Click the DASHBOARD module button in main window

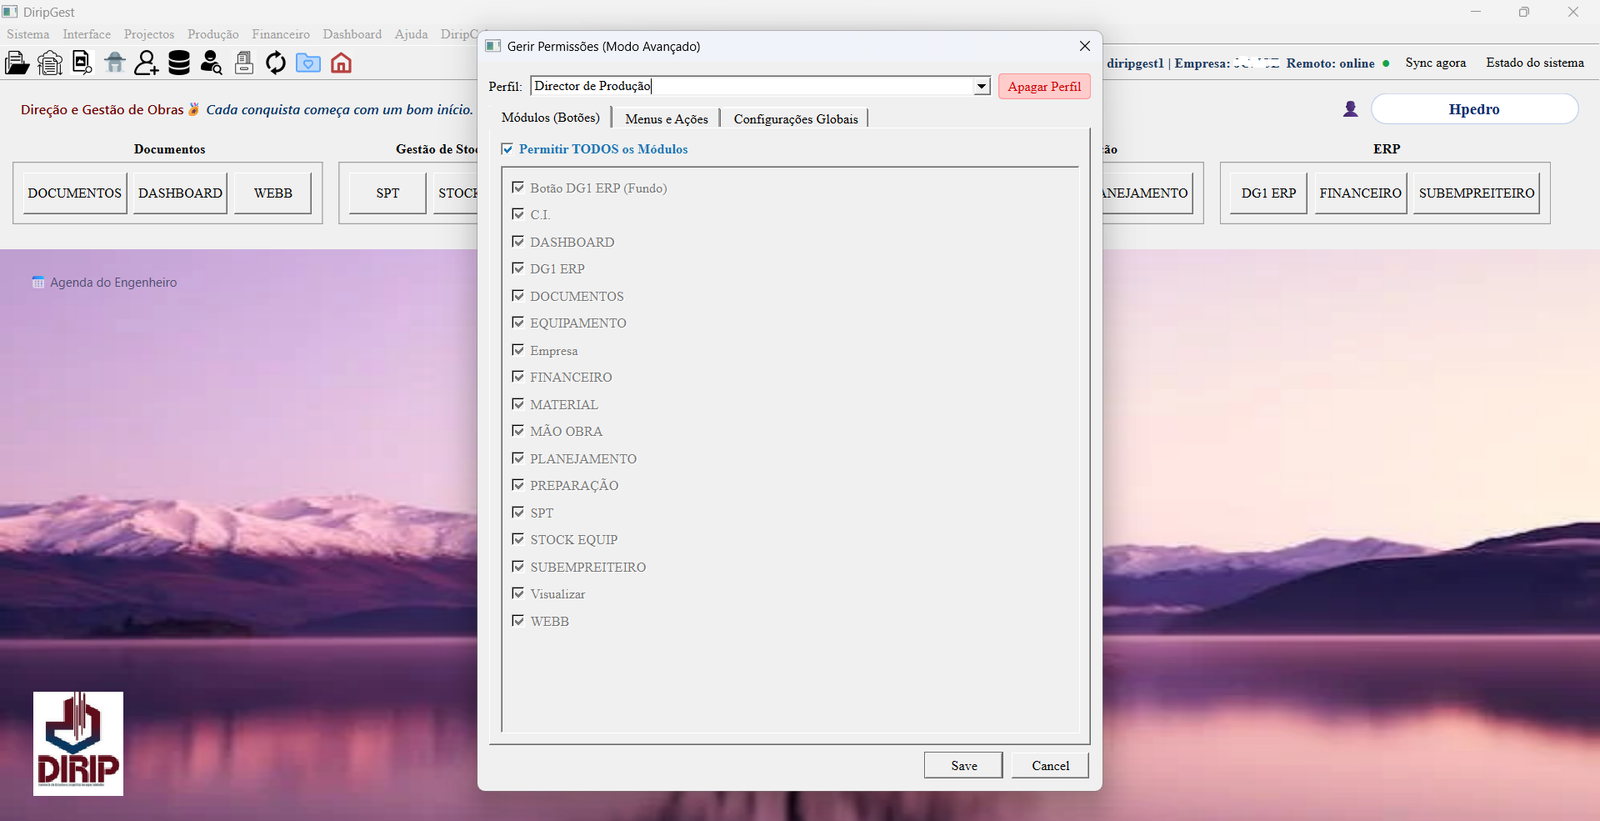[x=180, y=193]
